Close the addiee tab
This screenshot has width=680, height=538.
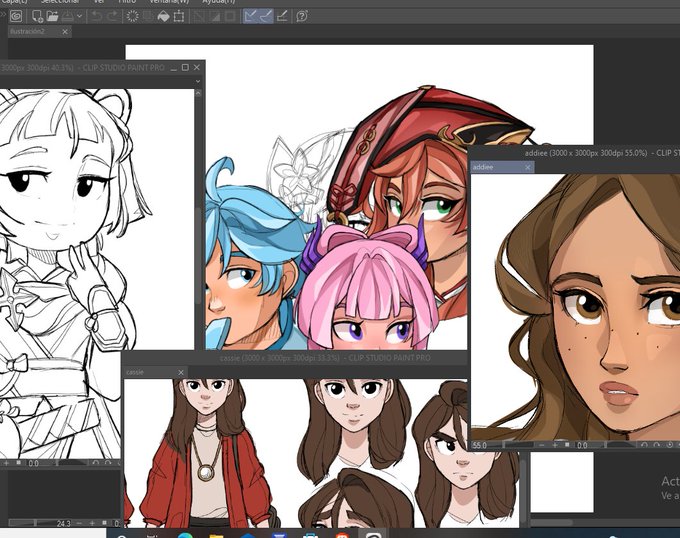(528, 167)
